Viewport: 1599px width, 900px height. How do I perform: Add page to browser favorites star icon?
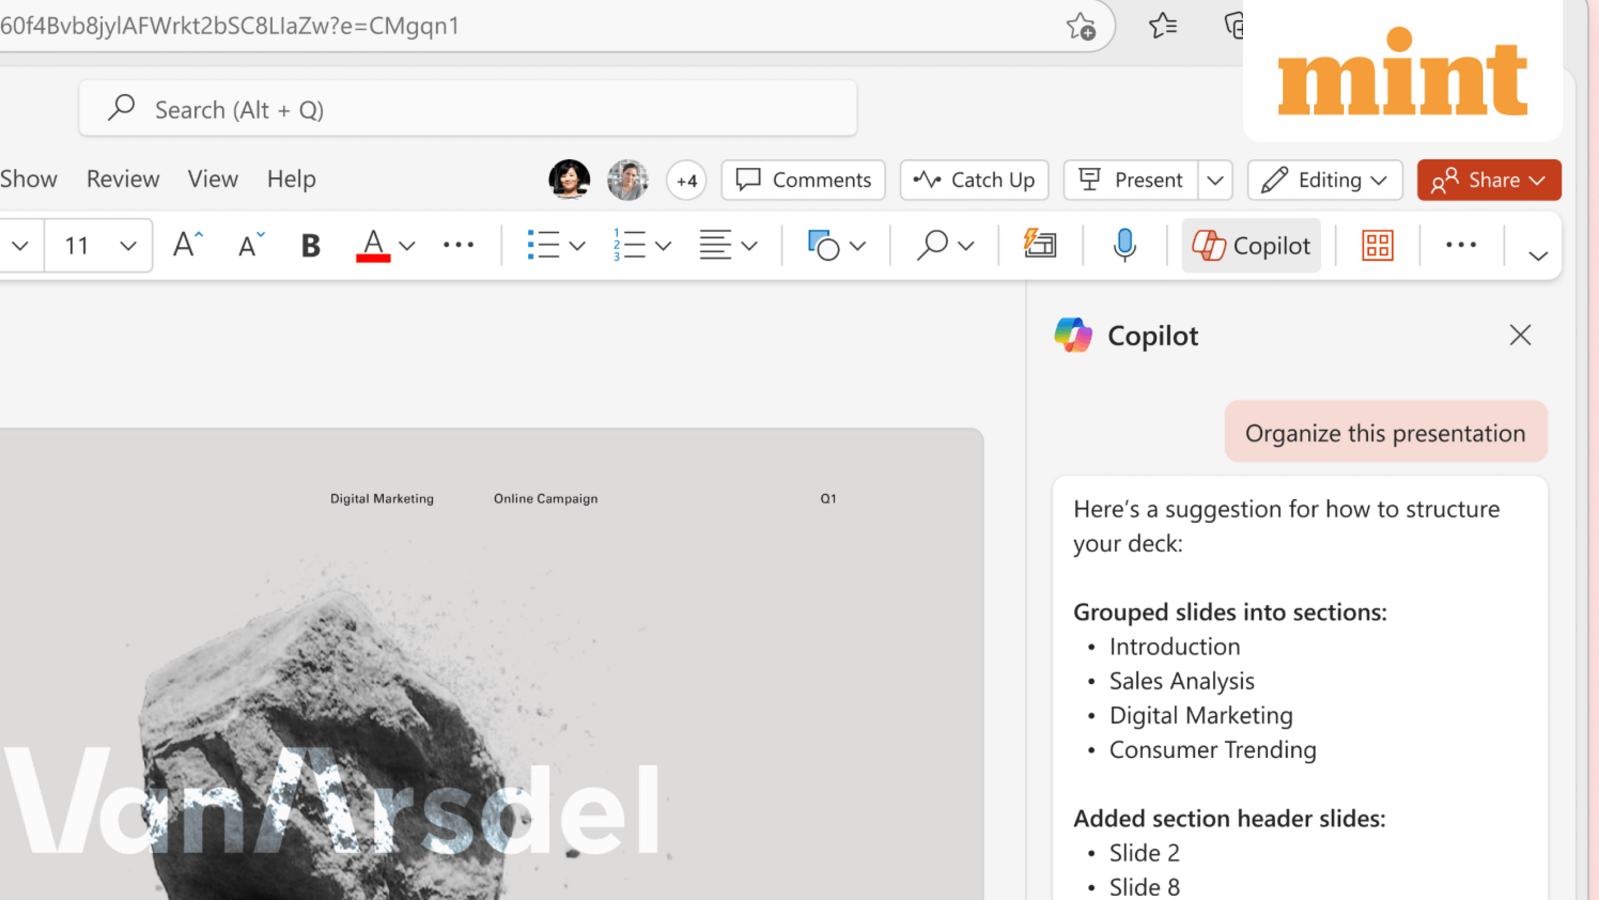coord(1080,26)
